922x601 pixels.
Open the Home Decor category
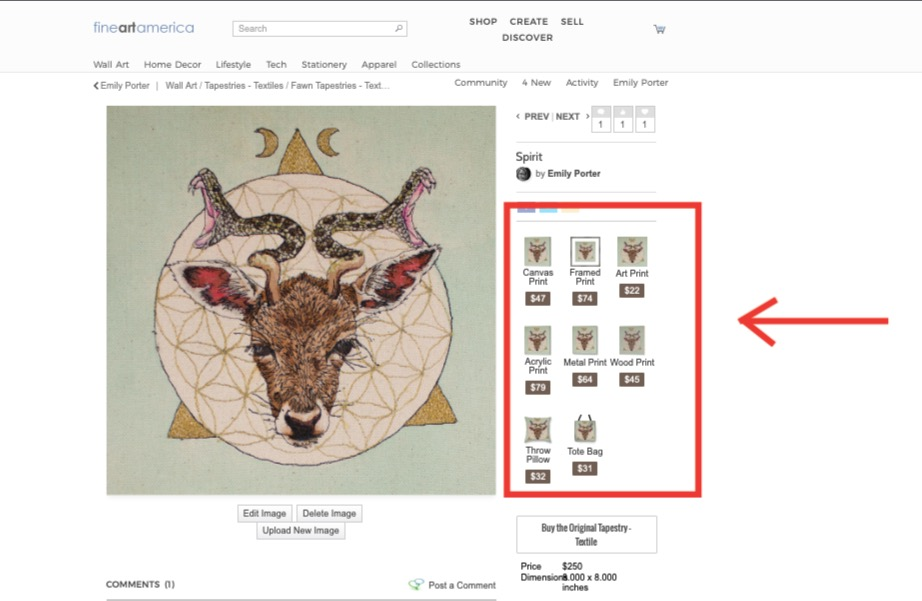pos(172,65)
